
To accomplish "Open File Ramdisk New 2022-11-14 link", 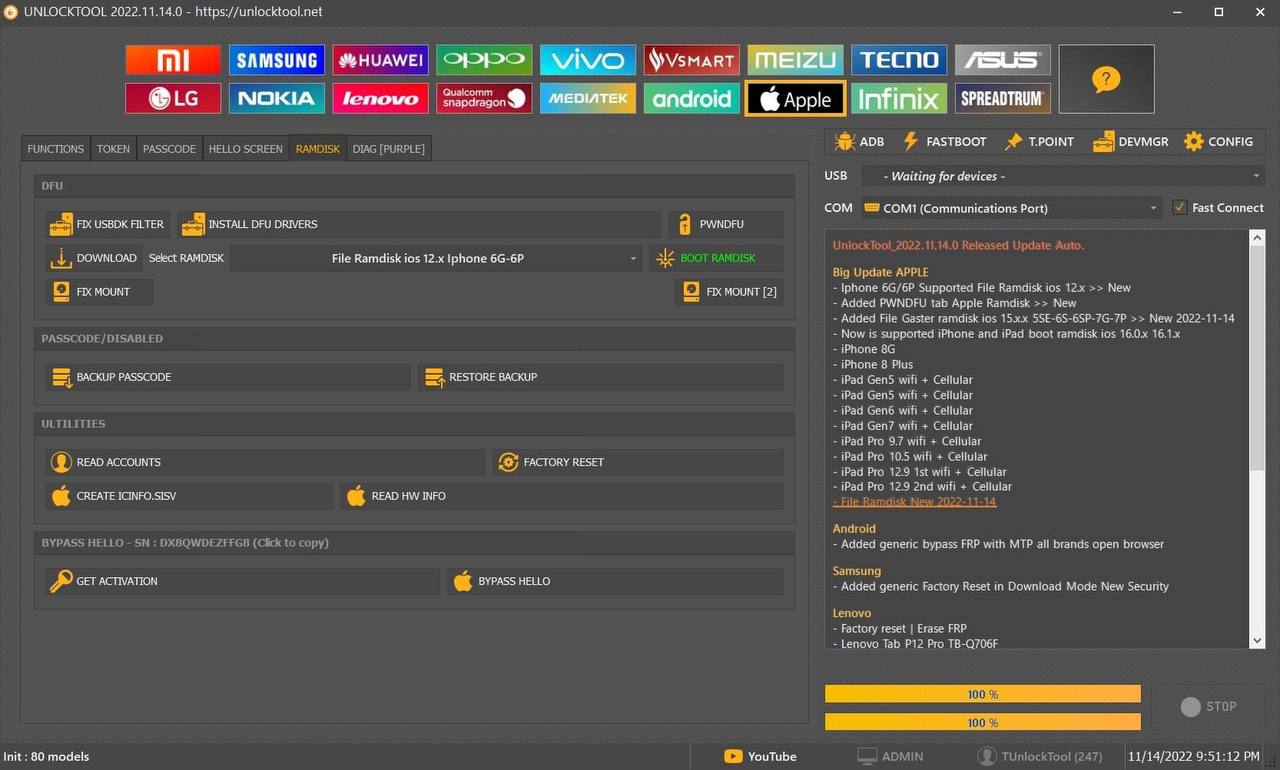I will point(914,502).
